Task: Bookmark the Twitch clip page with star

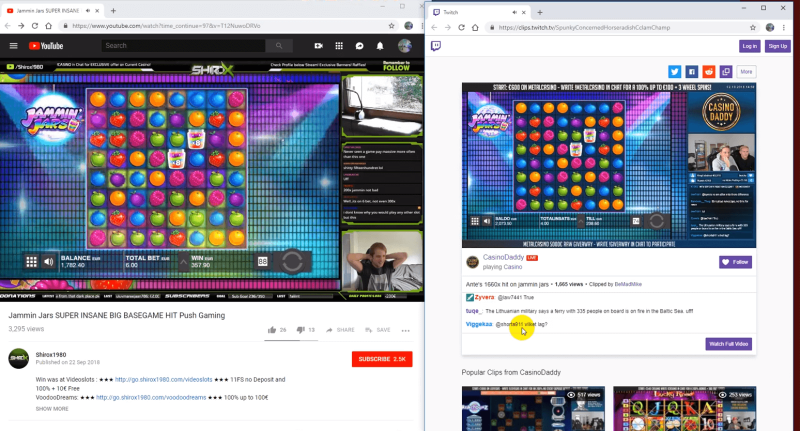Action: (x=754, y=27)
